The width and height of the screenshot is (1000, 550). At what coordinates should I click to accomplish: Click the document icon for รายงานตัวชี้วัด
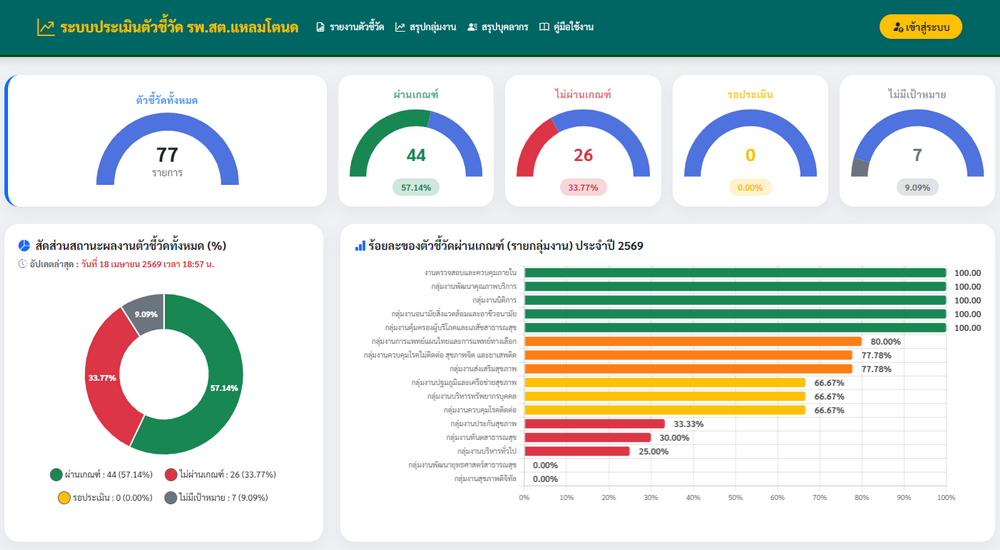[320, 27]
